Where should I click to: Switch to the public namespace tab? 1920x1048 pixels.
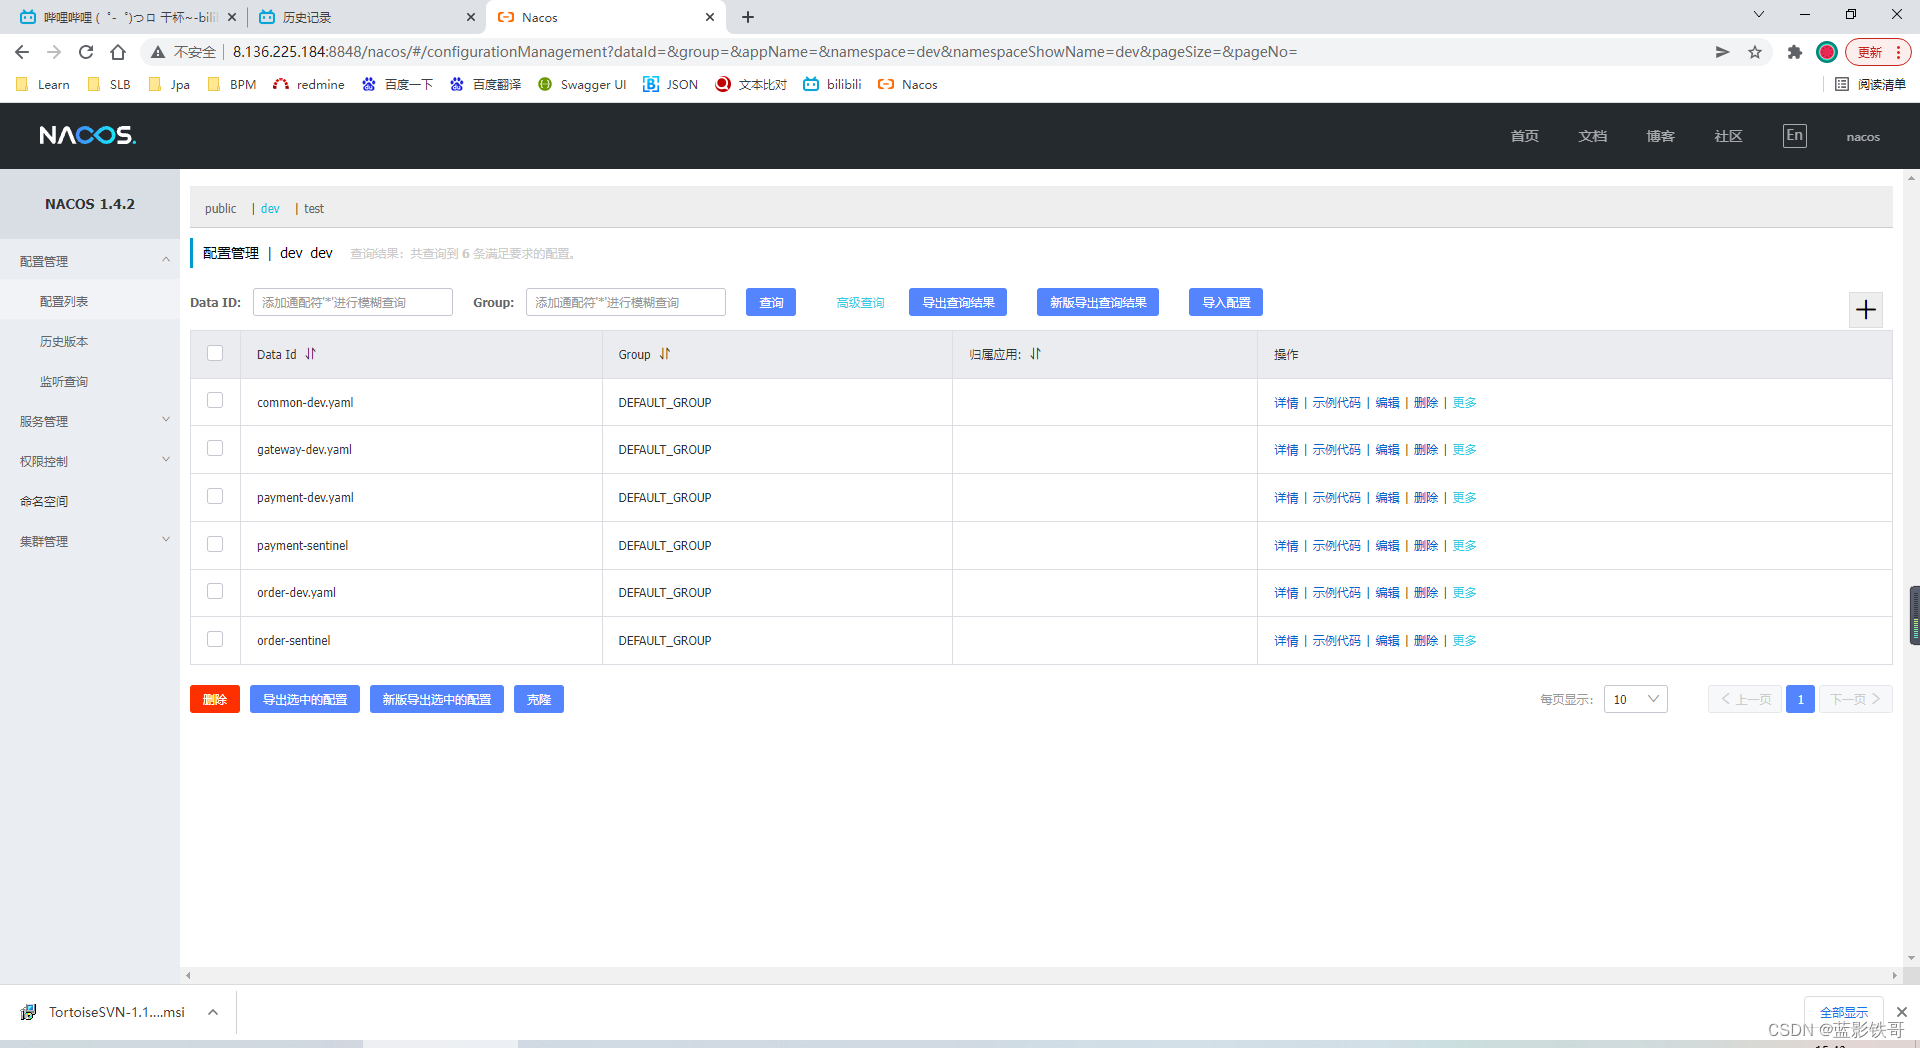click(x=220, y=208)
